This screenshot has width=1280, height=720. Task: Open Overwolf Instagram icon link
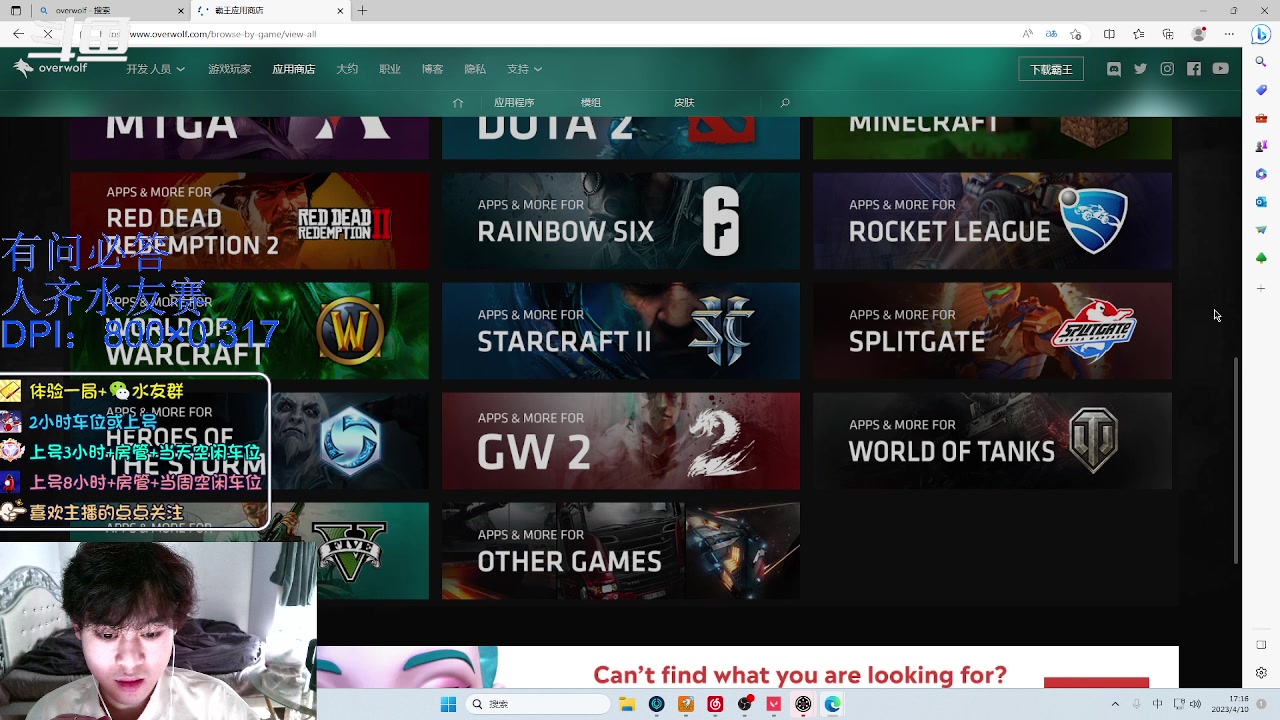pyautogui.click(x=1167, y=69)
